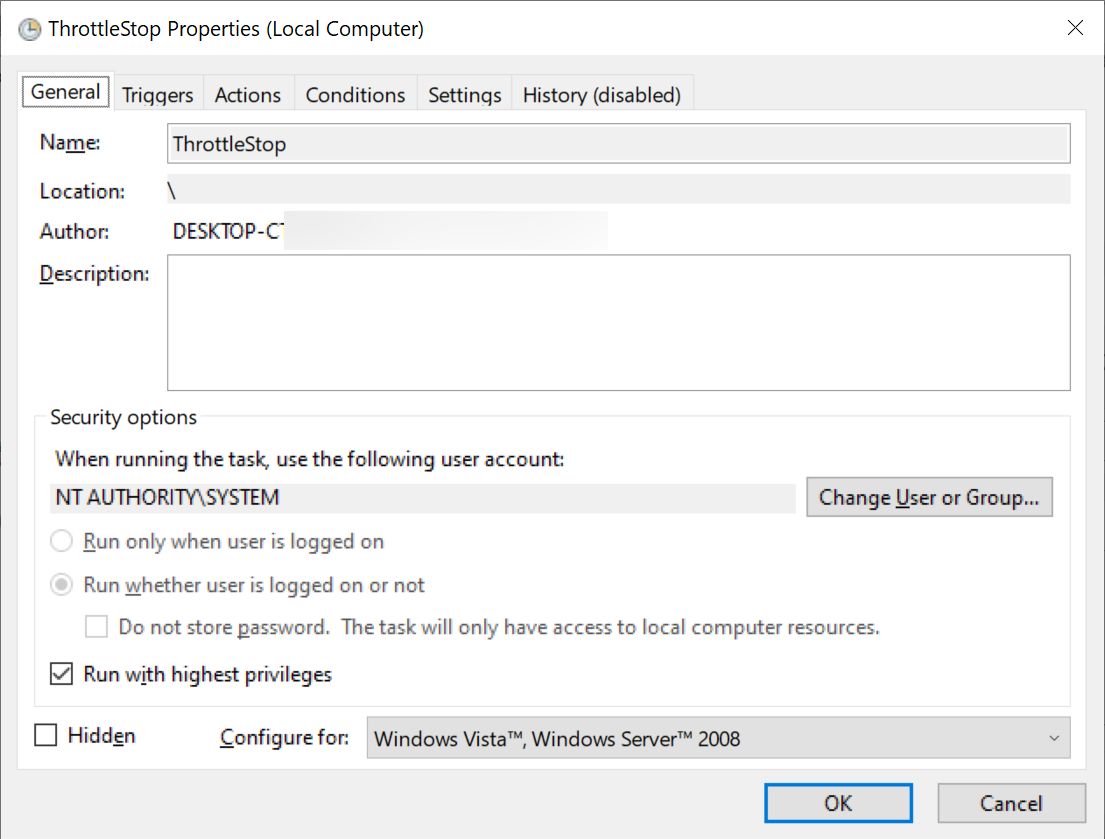This screenshot has width=1105, height=839.
Task: Close the ThrottleStop Properties dialog
Action: (1075, 27)
